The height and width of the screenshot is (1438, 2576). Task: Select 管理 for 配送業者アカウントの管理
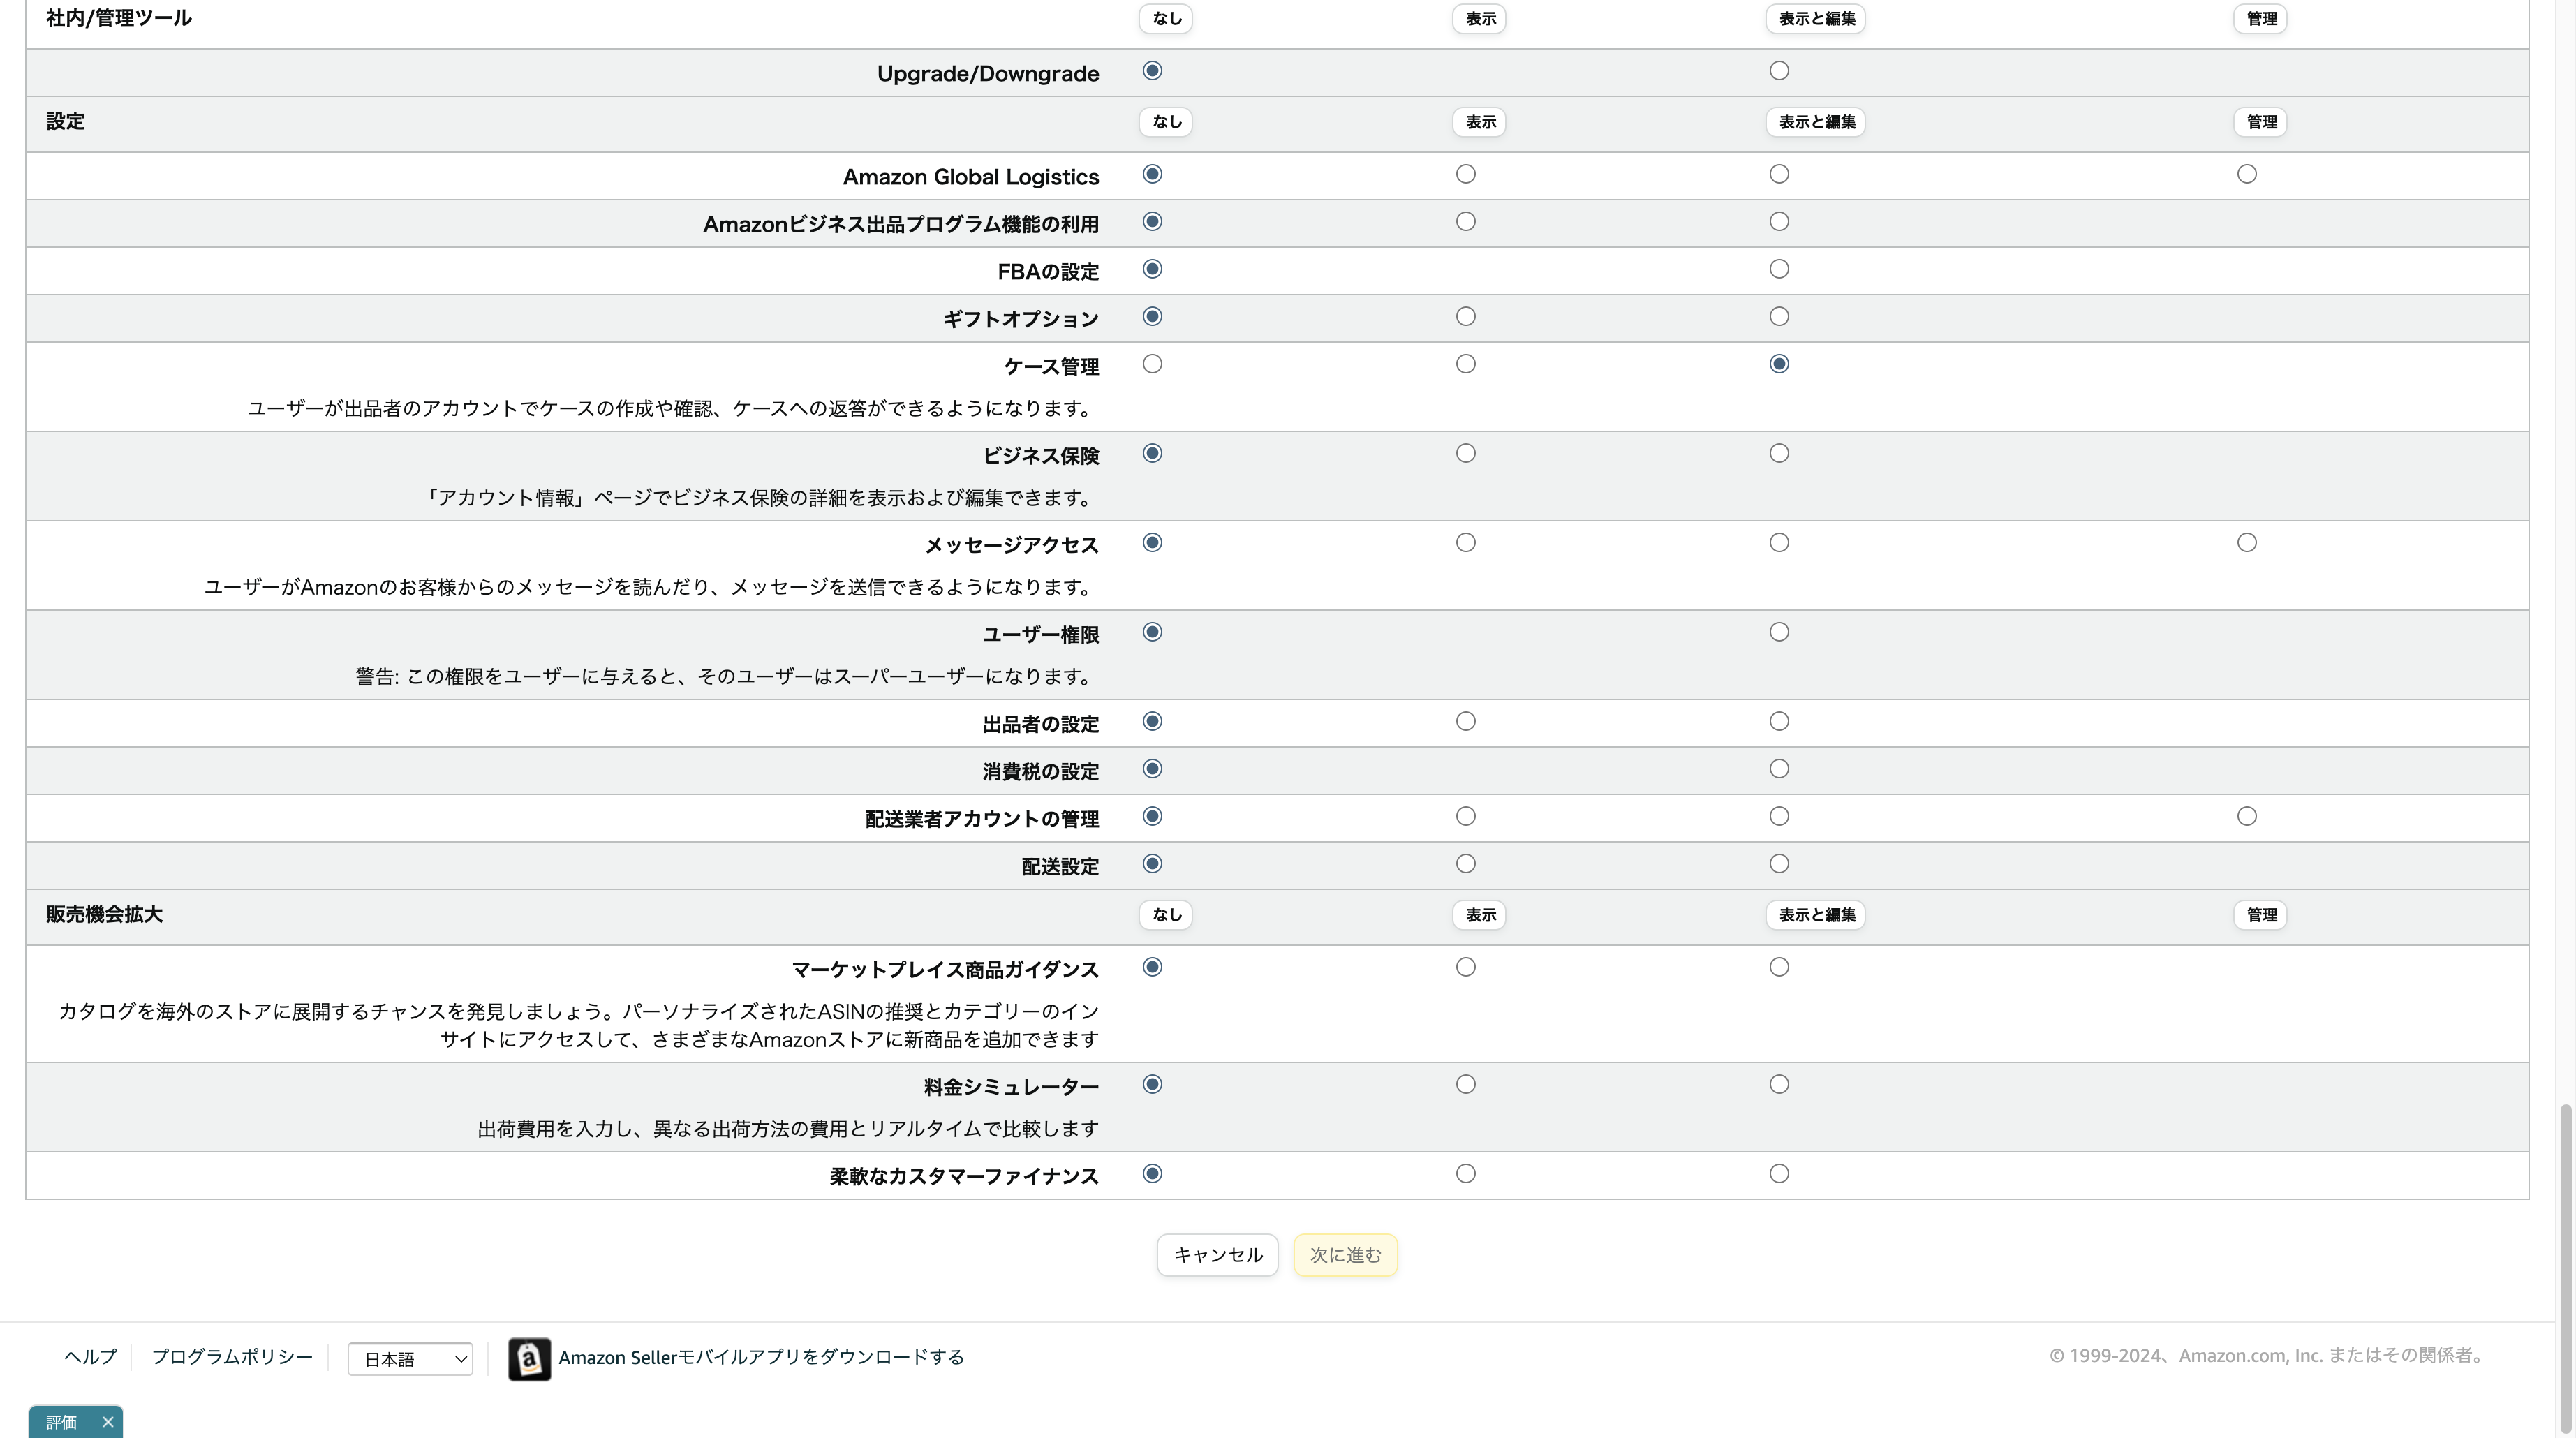(2247, 816)
